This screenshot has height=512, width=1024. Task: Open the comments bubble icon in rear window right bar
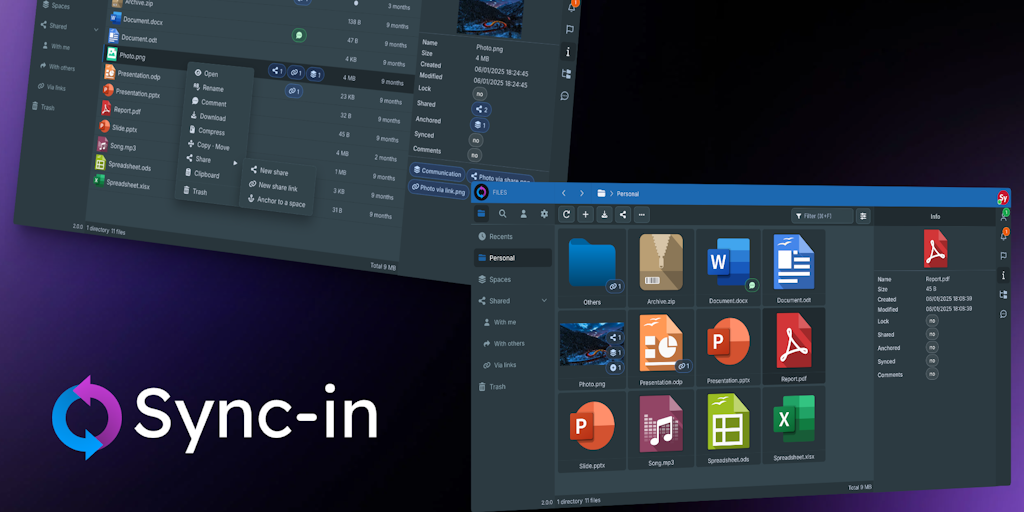tap(565, 96)
